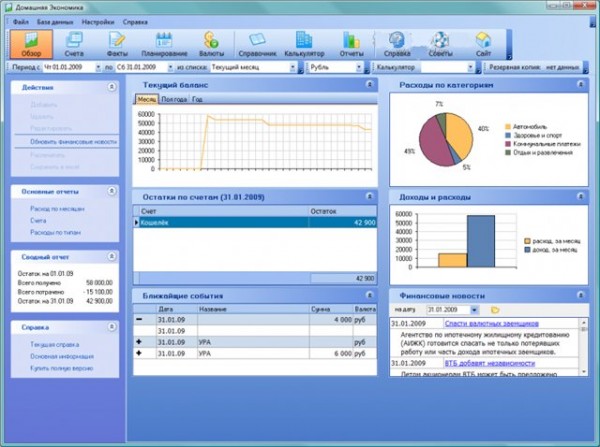Viewport: 600px width, 447px height.
Task: Collapse the Текущий баланс panel
Action: 370,85
